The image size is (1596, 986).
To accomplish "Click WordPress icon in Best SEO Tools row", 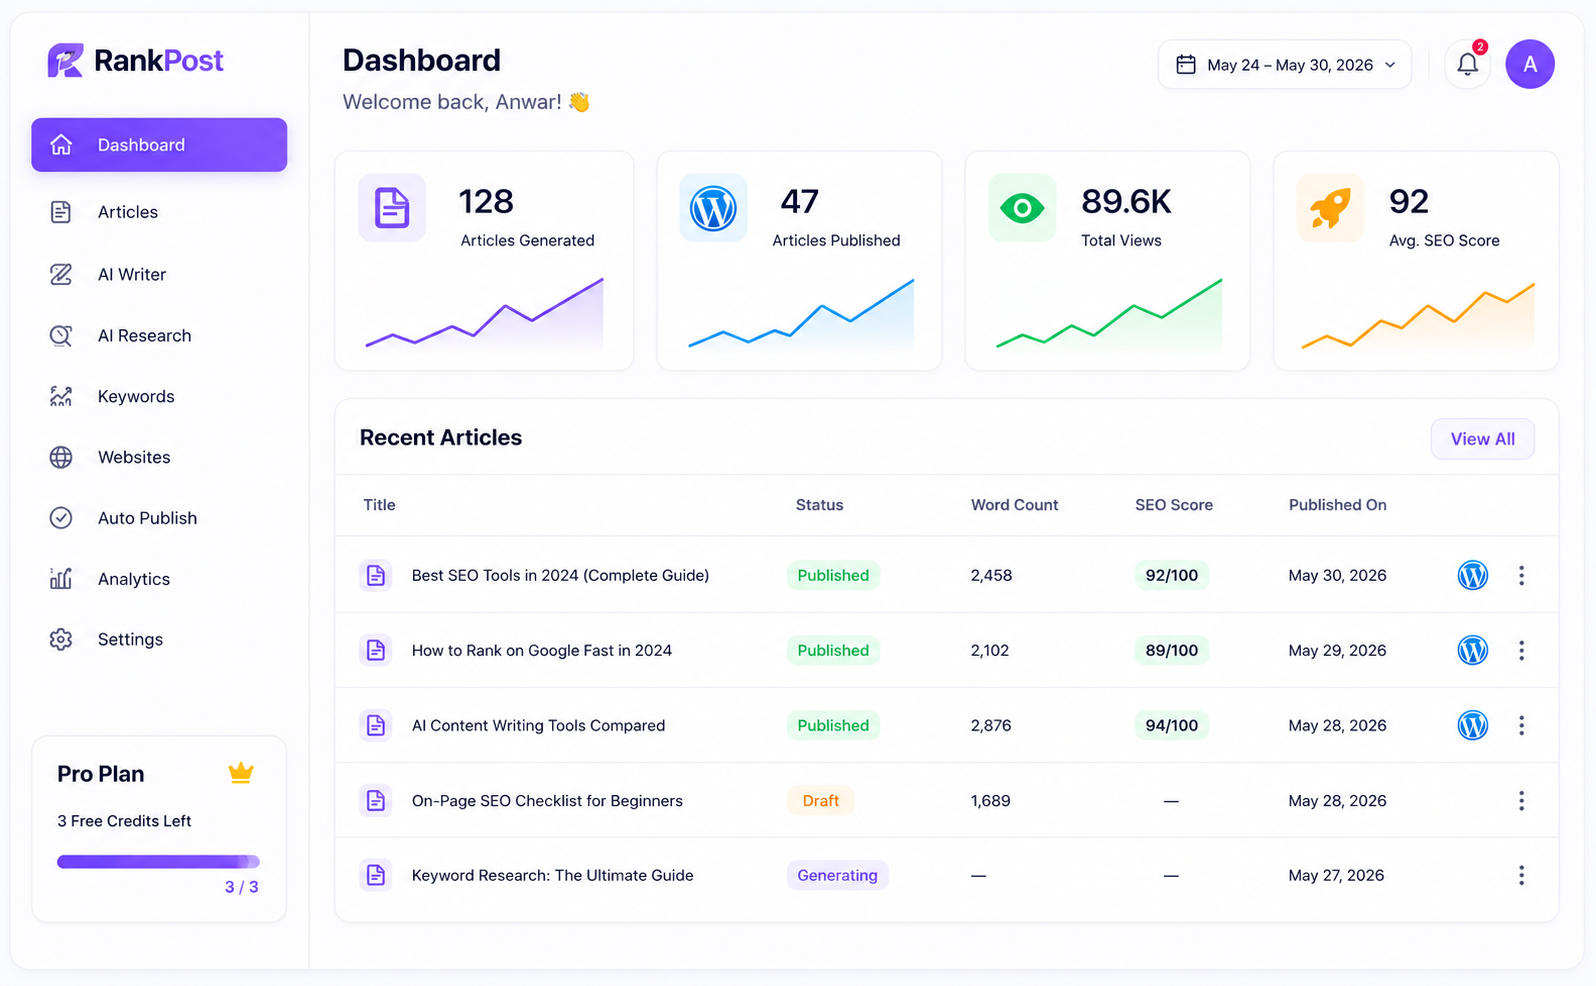I will click(x=1472, y=575).
